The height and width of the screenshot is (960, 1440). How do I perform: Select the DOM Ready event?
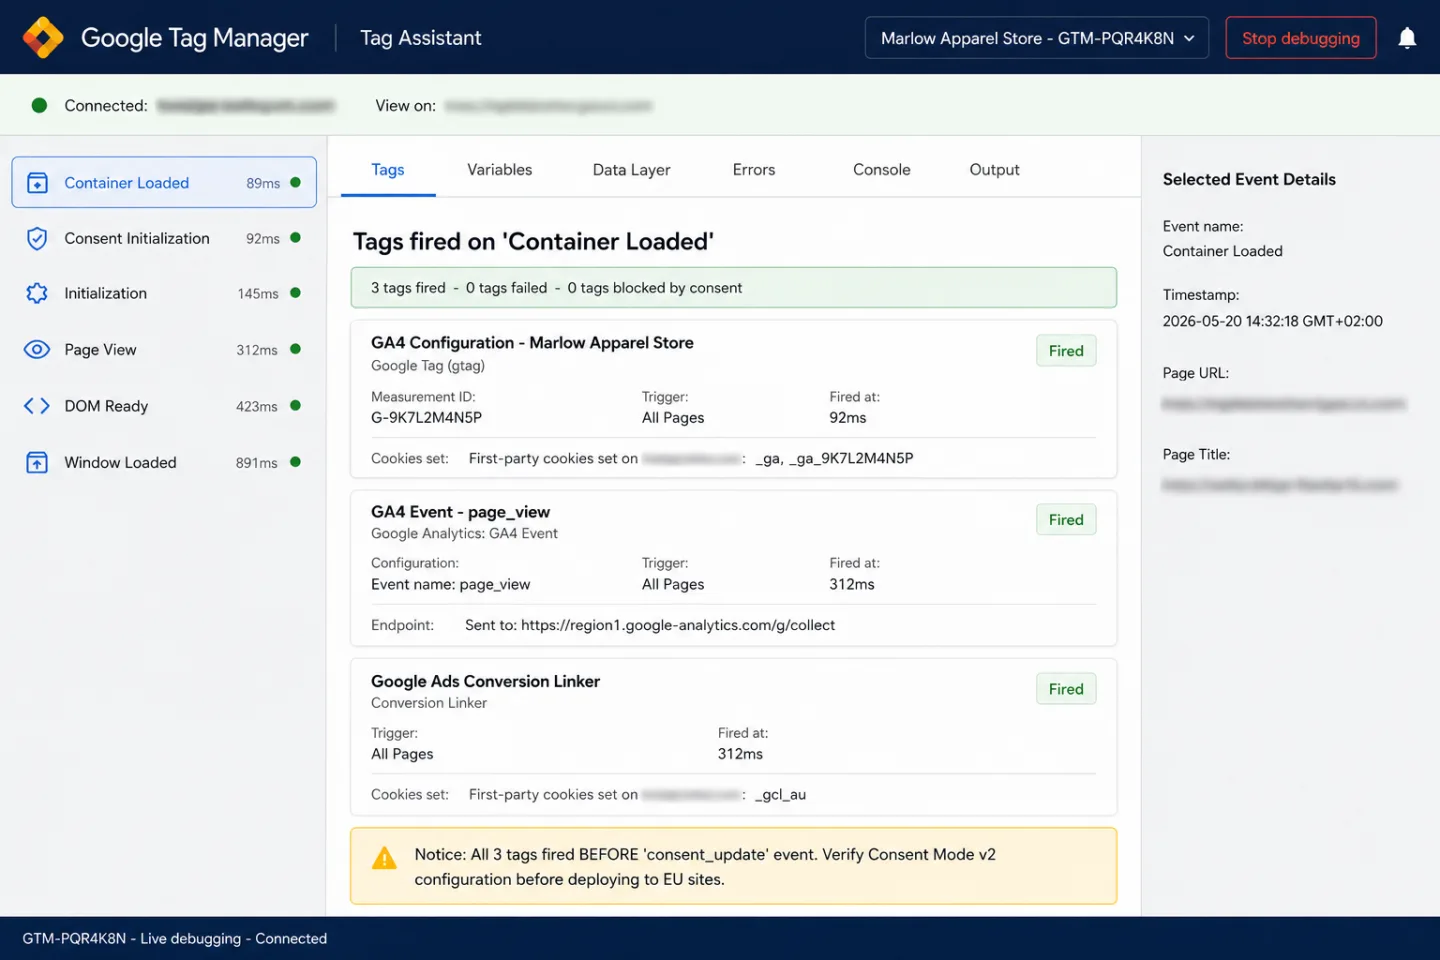tap(164, 406)
